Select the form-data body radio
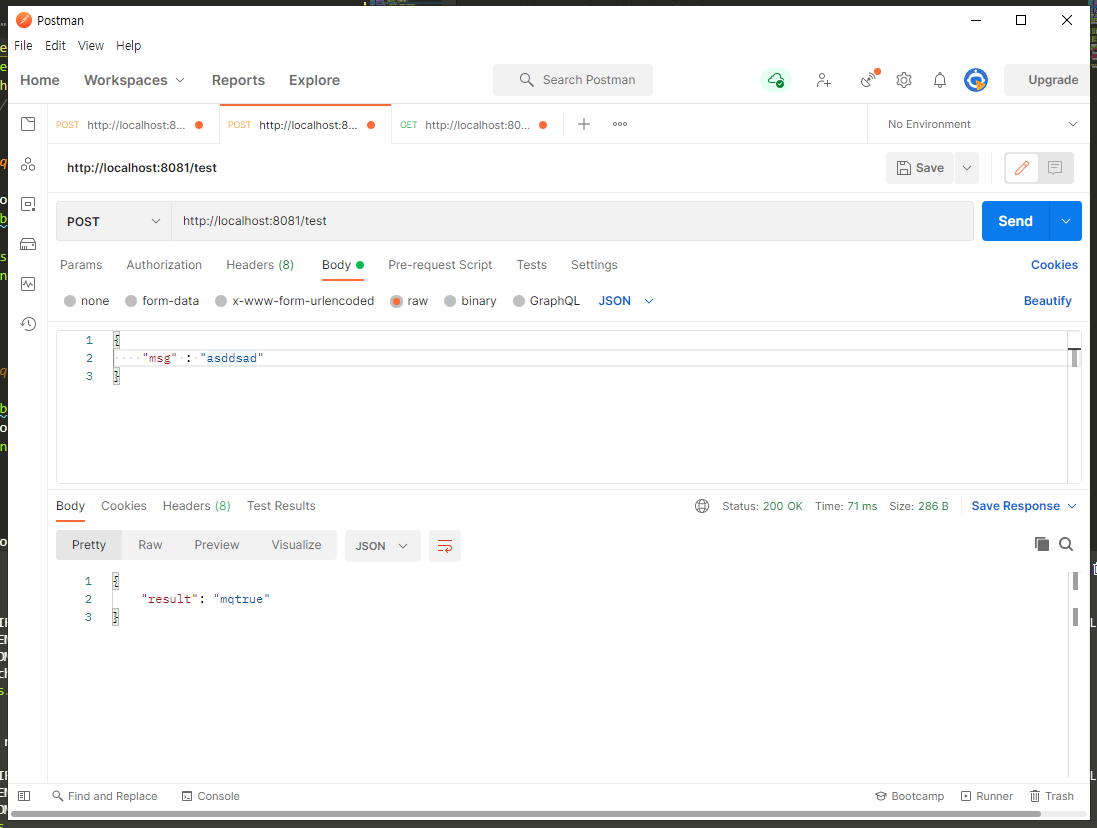Image resolution: width=1097 pixels, height=828 pixels. [131, 301]
